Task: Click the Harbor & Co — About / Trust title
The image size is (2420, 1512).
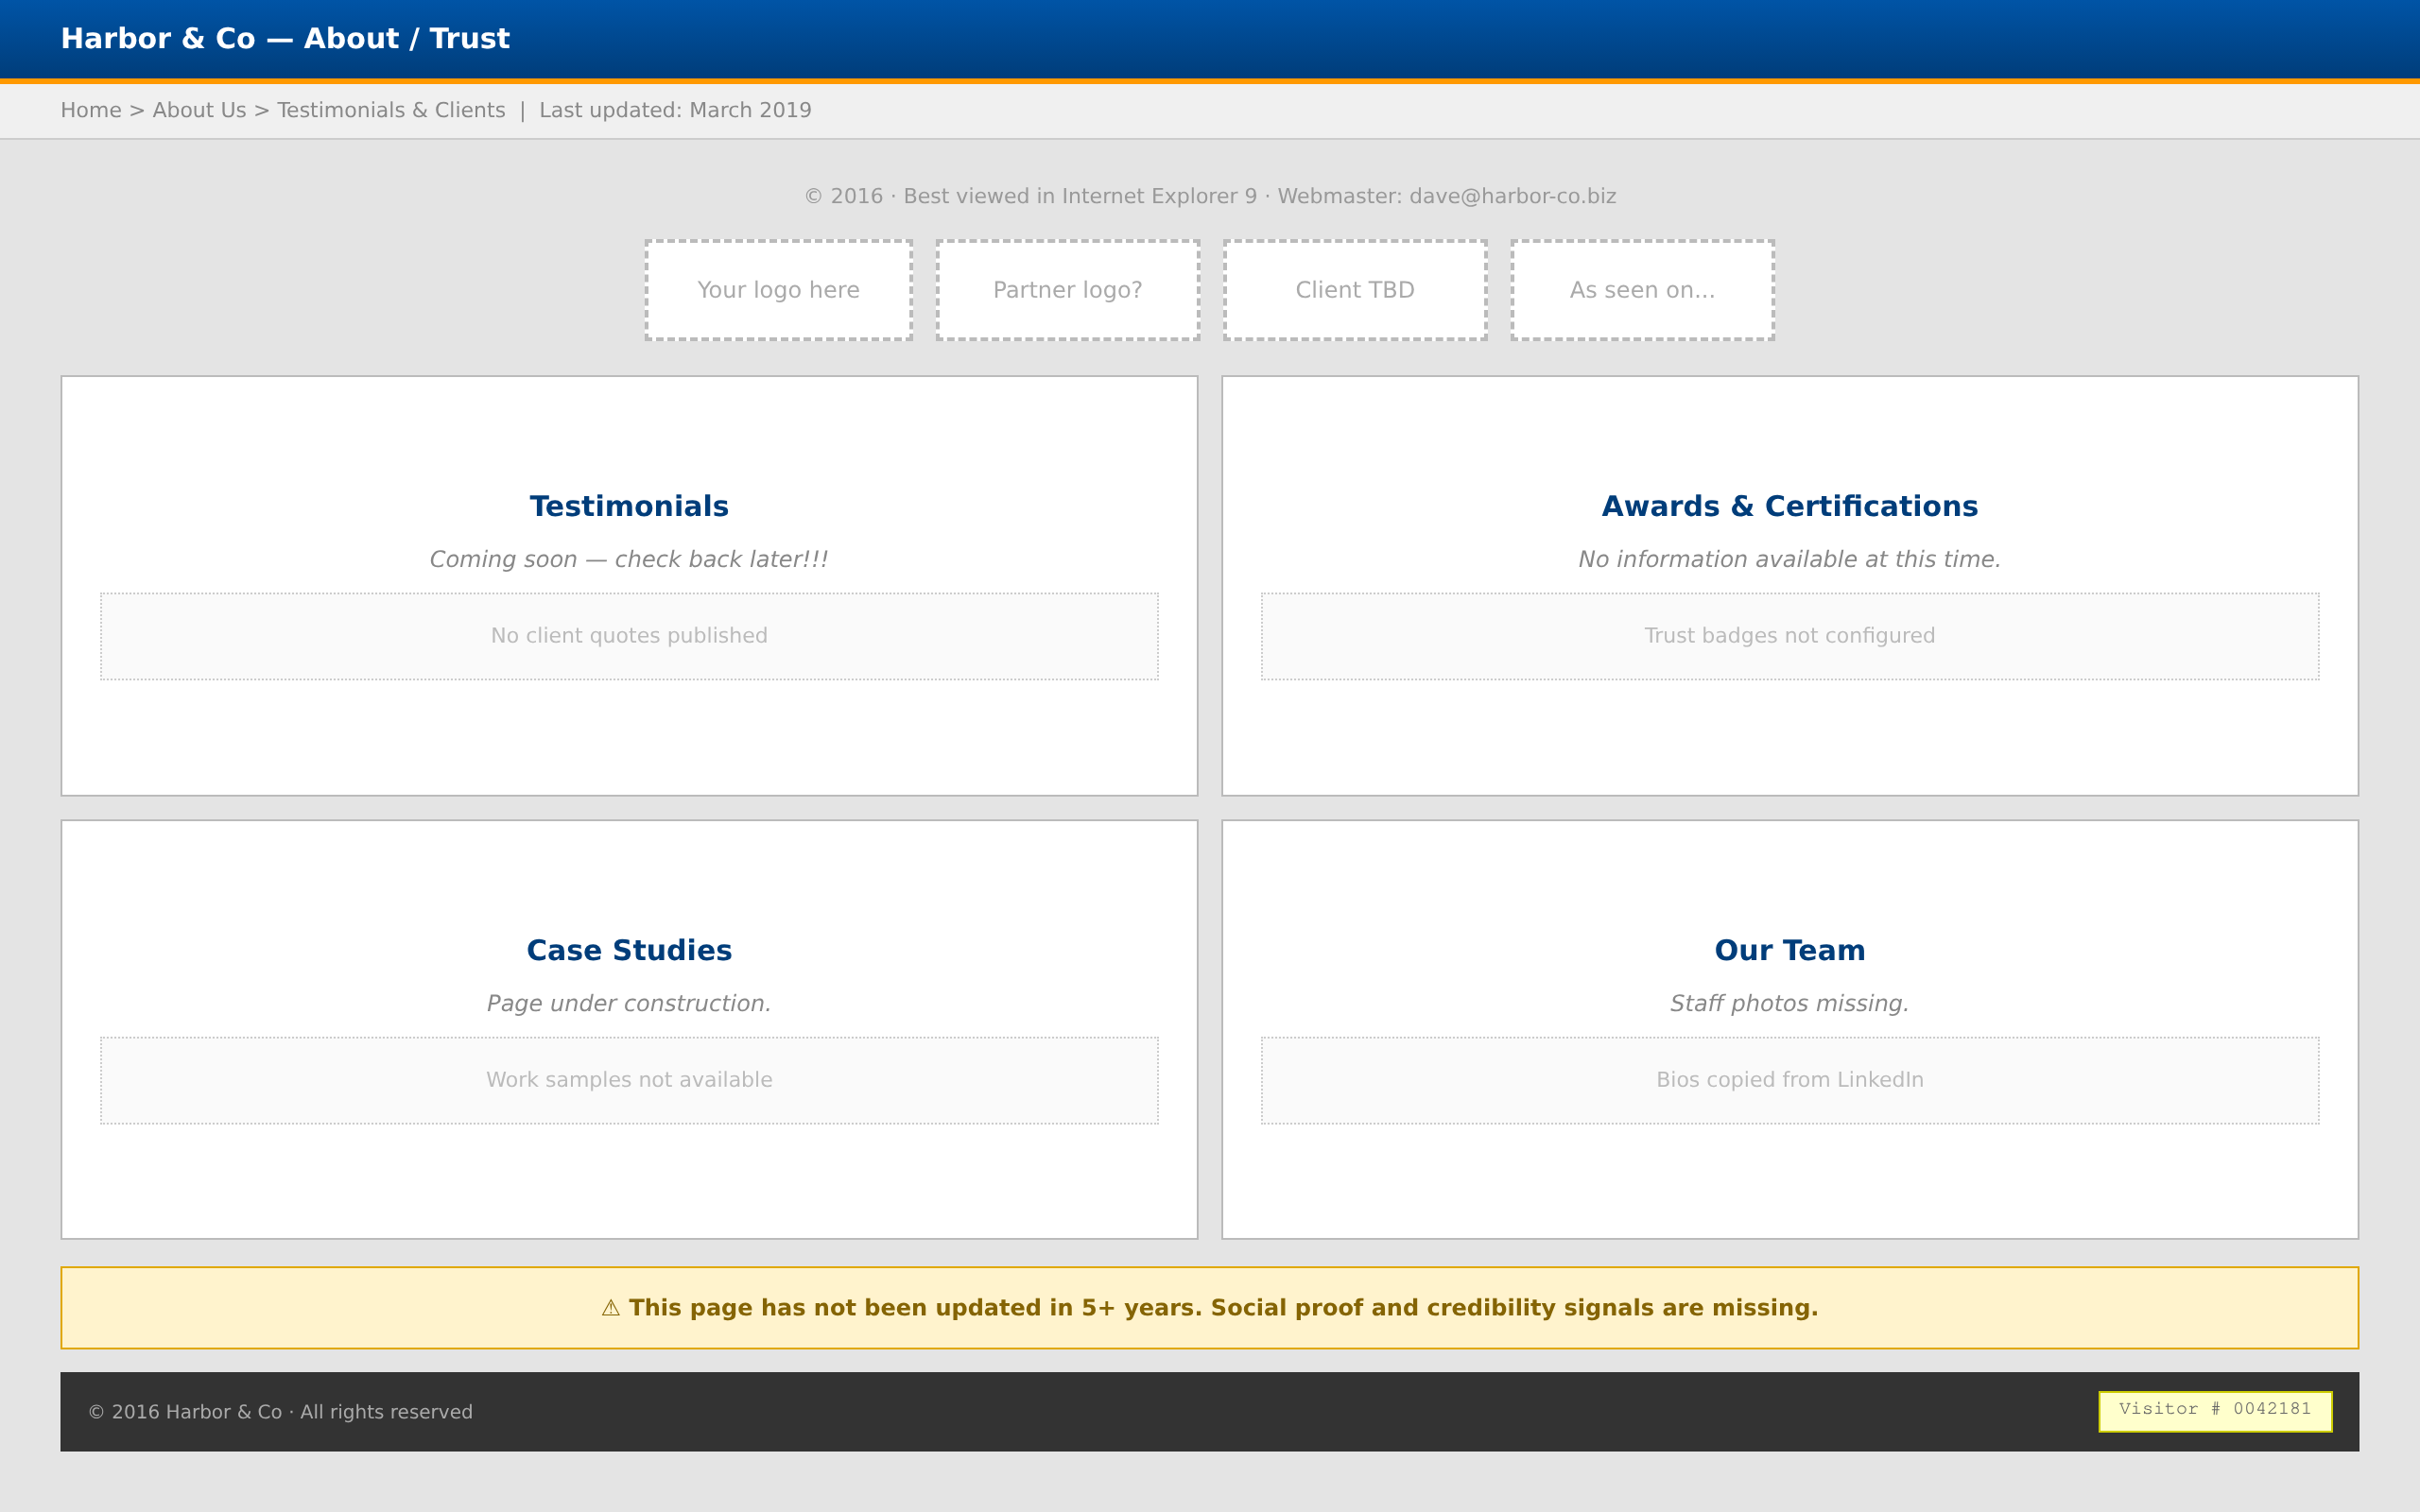Action: click(x=285, y=39)
